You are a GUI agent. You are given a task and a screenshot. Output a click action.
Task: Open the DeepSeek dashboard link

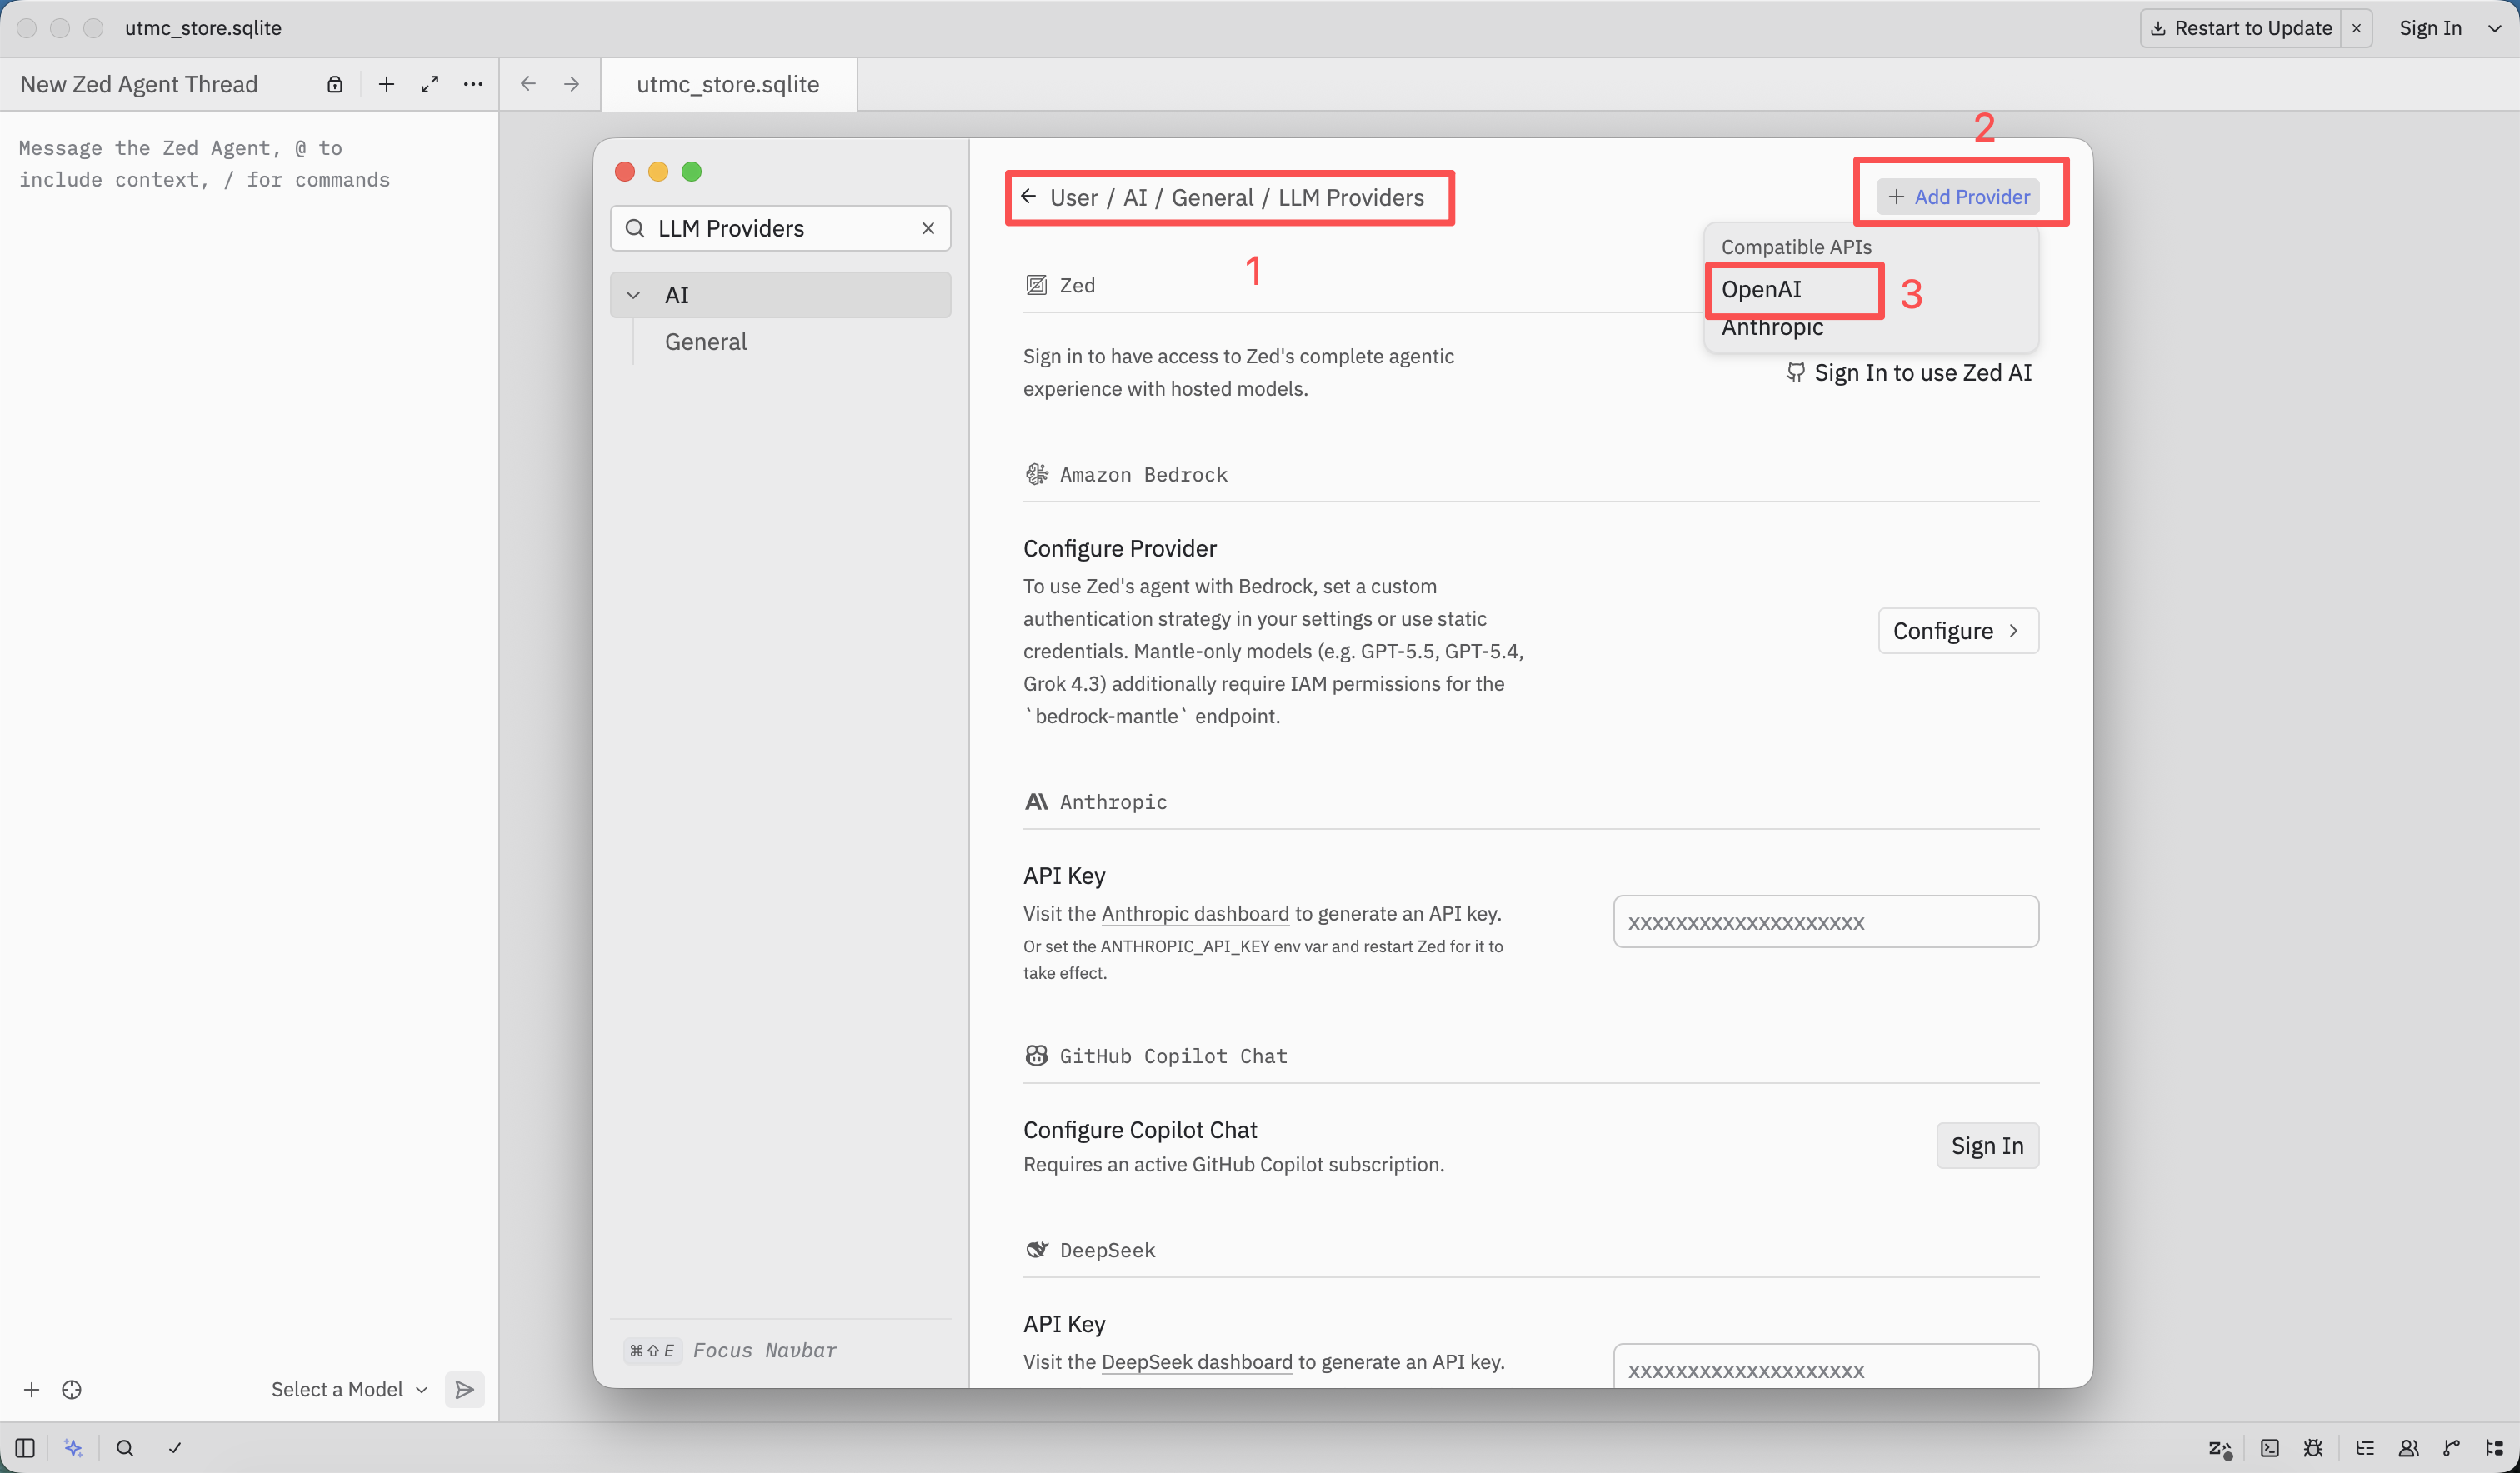(x=1197, y=1362)
